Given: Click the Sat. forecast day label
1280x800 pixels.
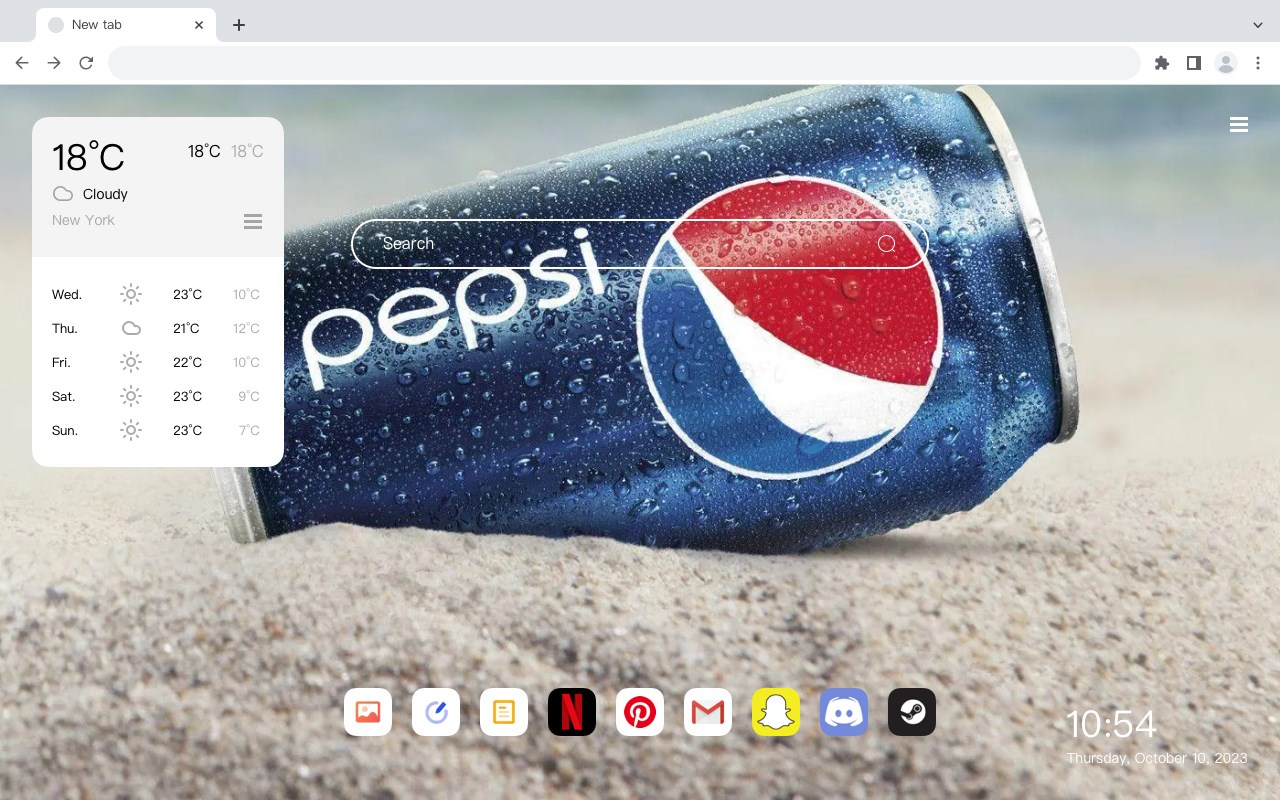Looking at the screenshot, I should tap(64, 396).
